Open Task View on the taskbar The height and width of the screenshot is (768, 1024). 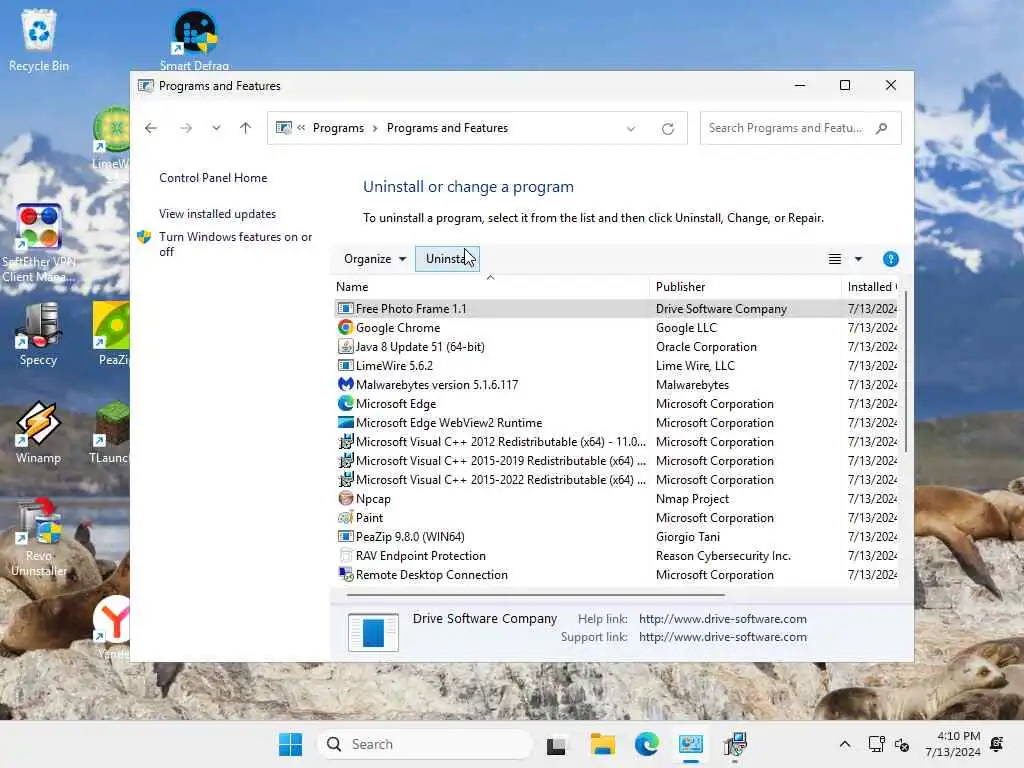coord(556,744)
